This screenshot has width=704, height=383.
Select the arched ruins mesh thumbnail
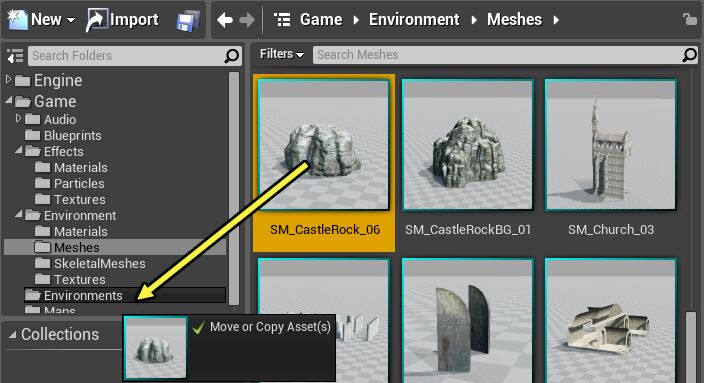pos(611,321)
